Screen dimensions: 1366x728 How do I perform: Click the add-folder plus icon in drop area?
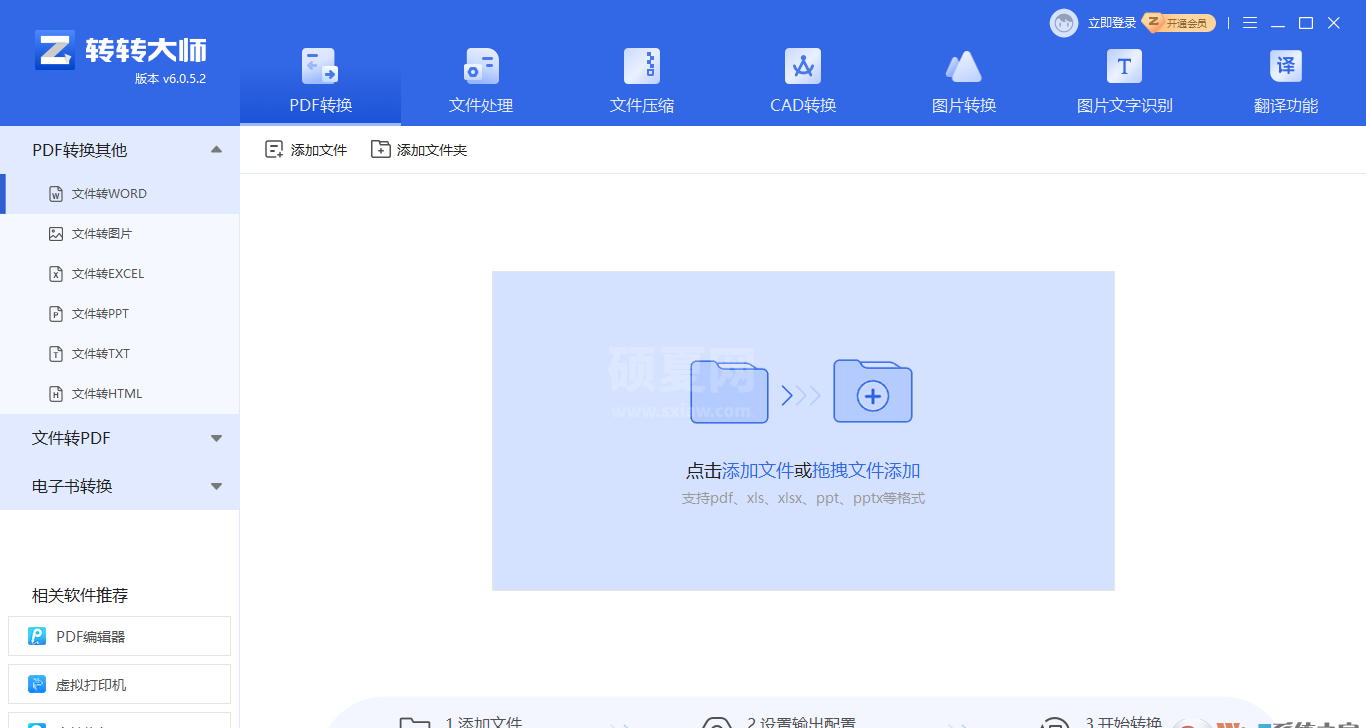point(873,391)
